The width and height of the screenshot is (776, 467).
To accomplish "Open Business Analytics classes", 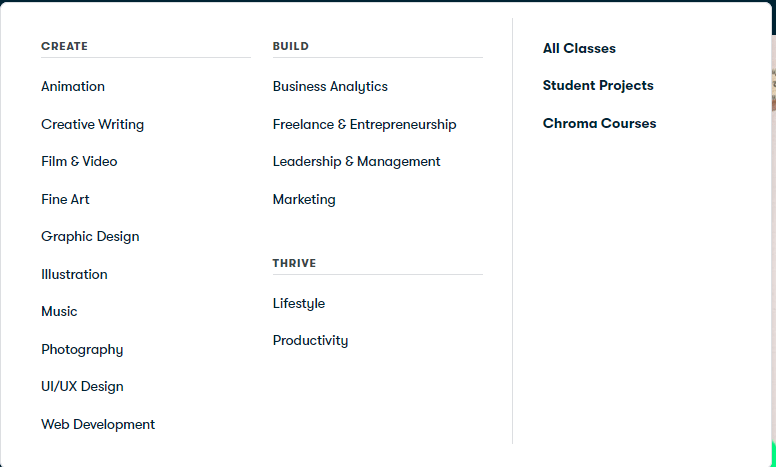I will point(330,87).
